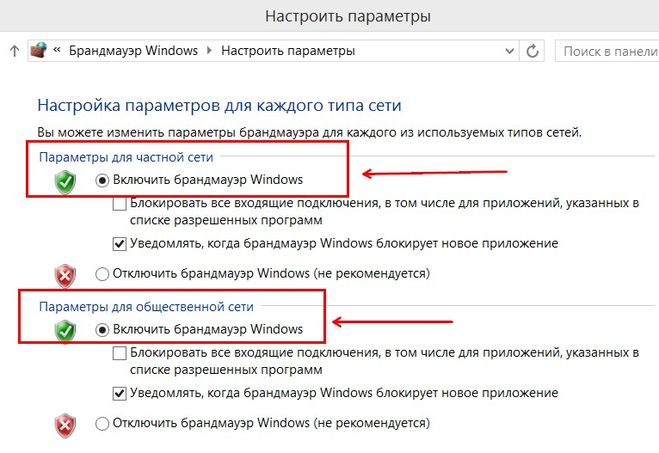
Task: Focus the Поиск в панели search field
Action: point(607,51)
